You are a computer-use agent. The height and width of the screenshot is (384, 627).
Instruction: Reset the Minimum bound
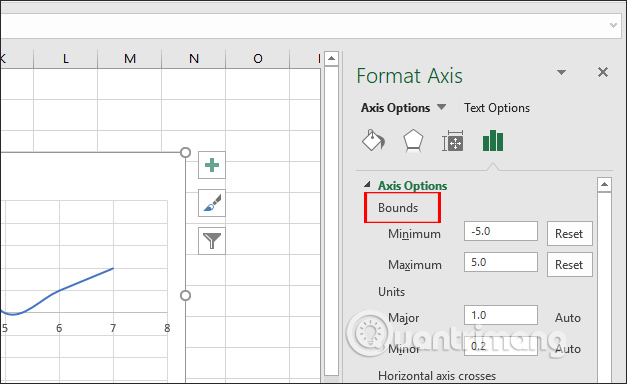click(x=569, y=234)
